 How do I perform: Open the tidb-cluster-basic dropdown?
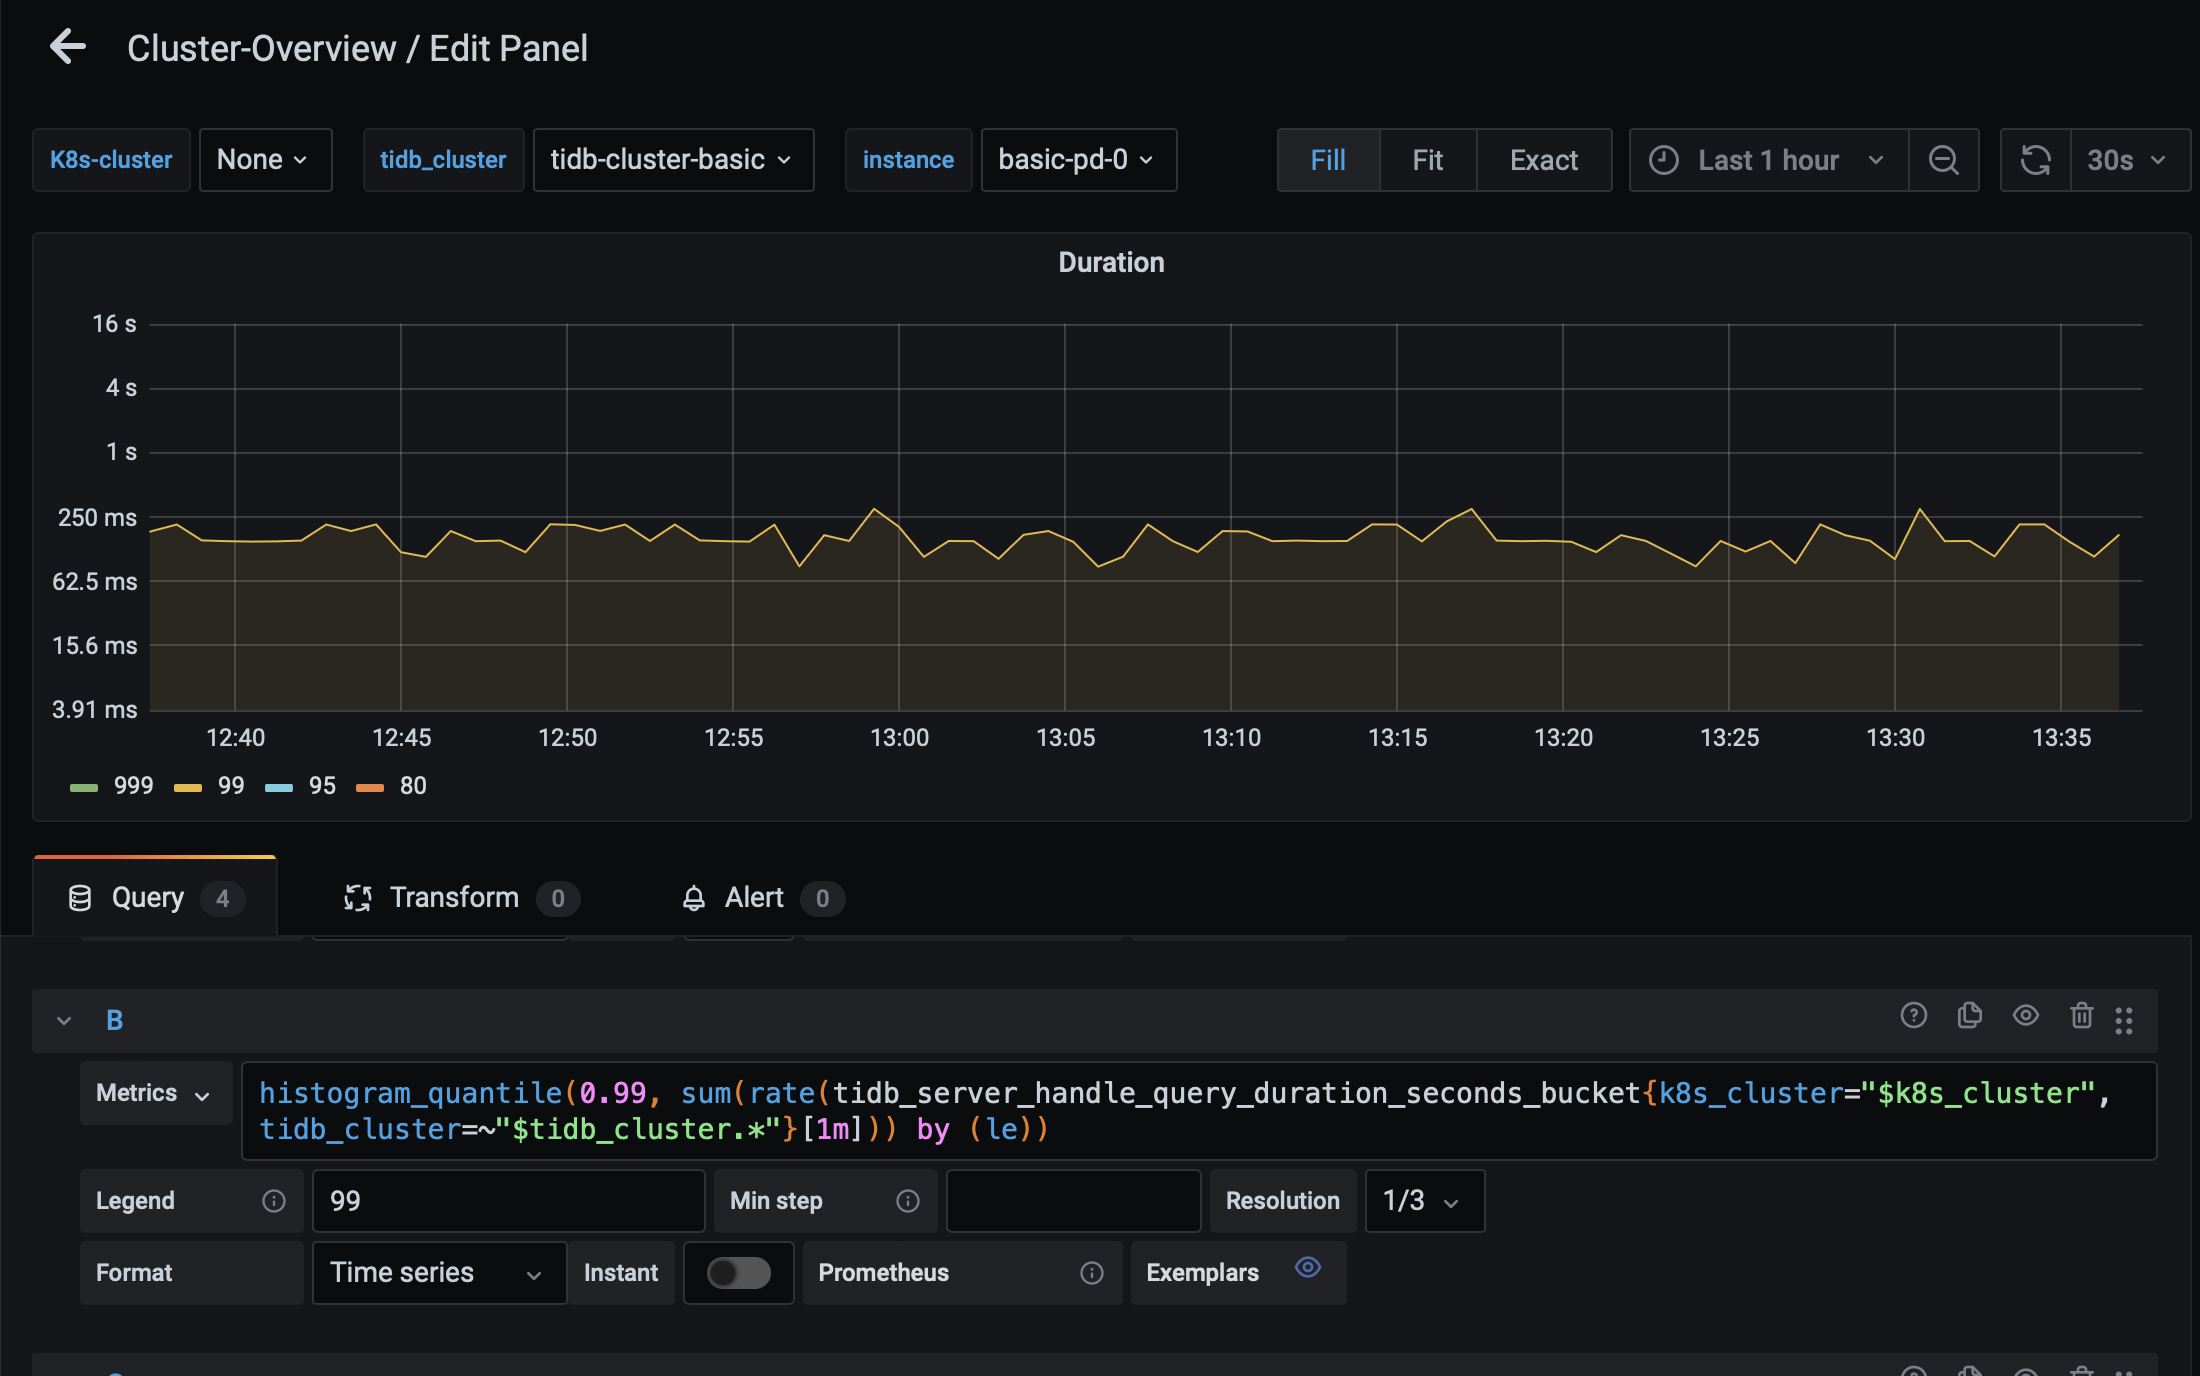pyautogui.click(x=672, y=160)
